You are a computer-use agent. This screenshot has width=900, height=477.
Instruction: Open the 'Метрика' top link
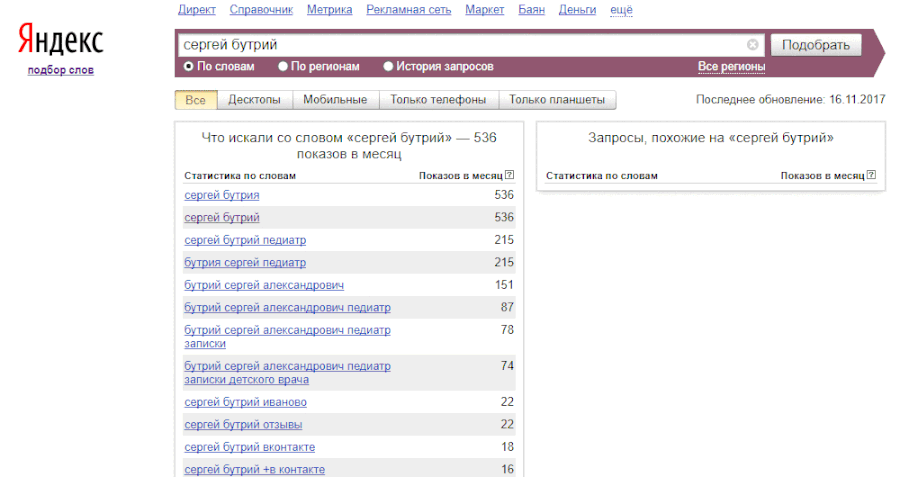coord(329,10)
